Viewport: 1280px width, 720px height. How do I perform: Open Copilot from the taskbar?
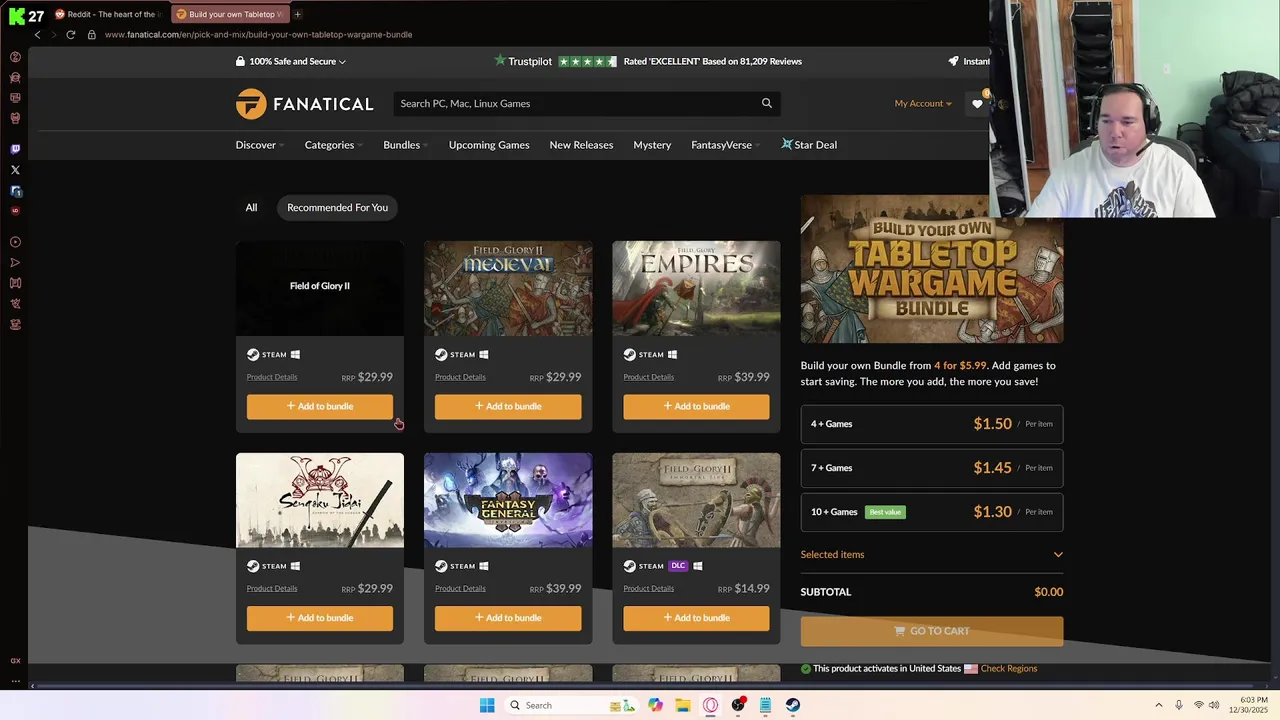coord(655,705)
